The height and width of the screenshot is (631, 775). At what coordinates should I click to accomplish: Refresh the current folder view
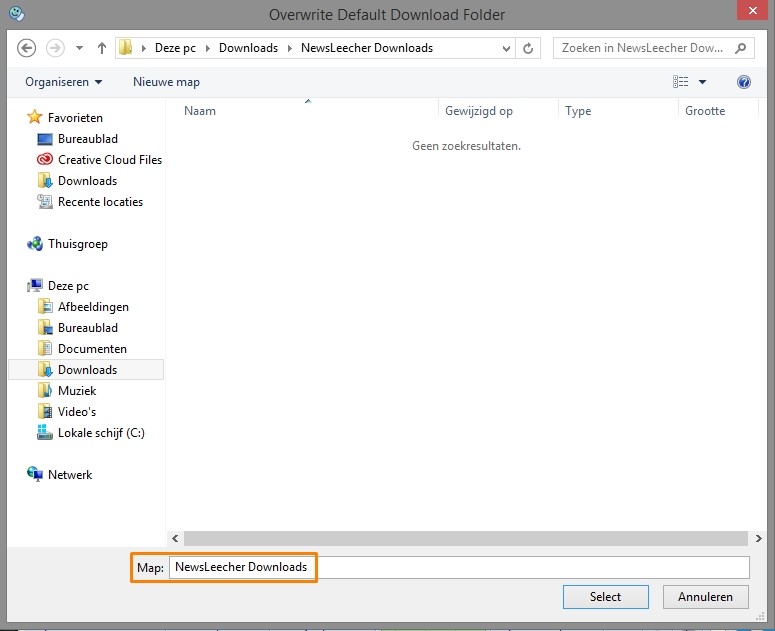click(x=530, y=48)
